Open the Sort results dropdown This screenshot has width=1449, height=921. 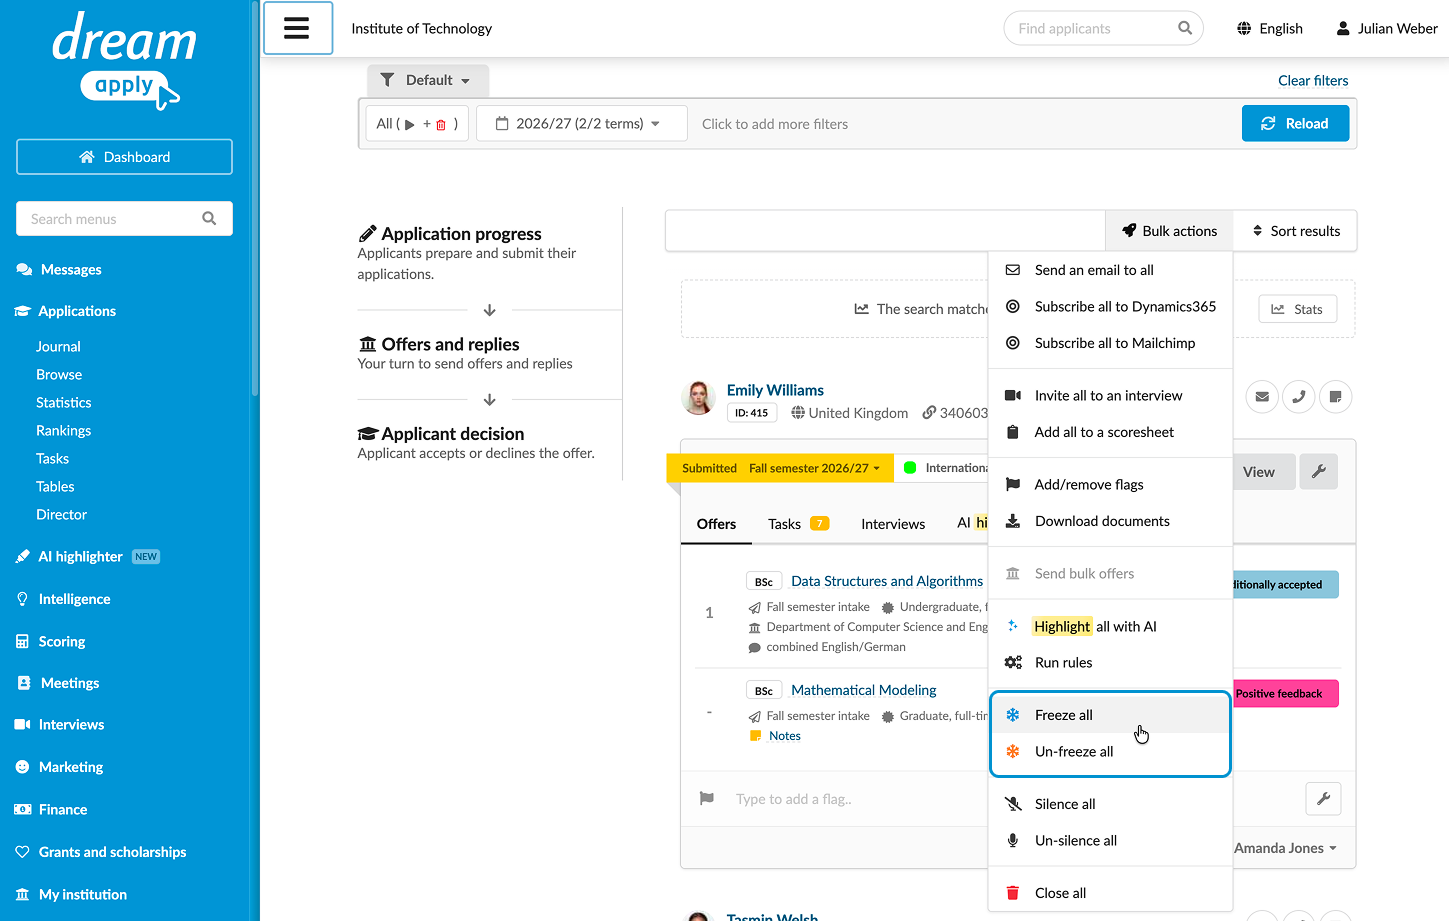coord(1295,231)
